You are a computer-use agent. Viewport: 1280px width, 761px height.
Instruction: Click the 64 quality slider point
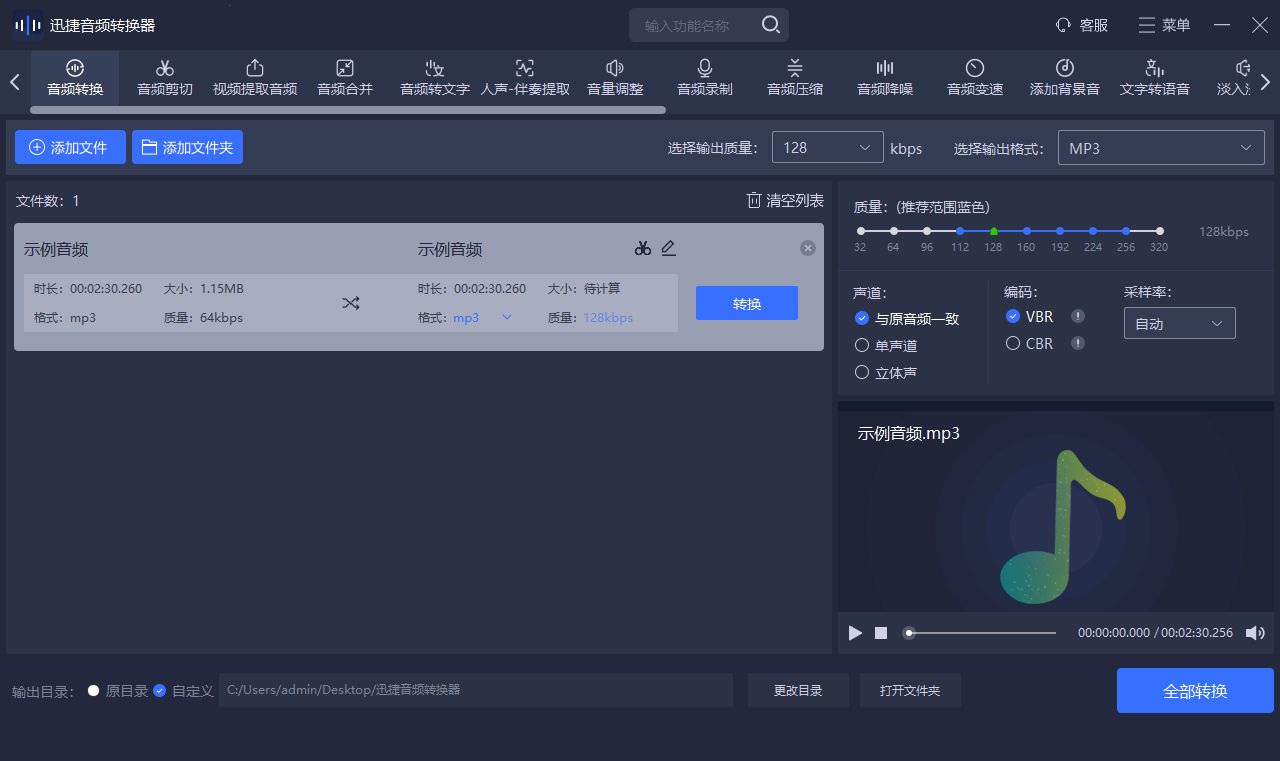(x=894, y=231)
